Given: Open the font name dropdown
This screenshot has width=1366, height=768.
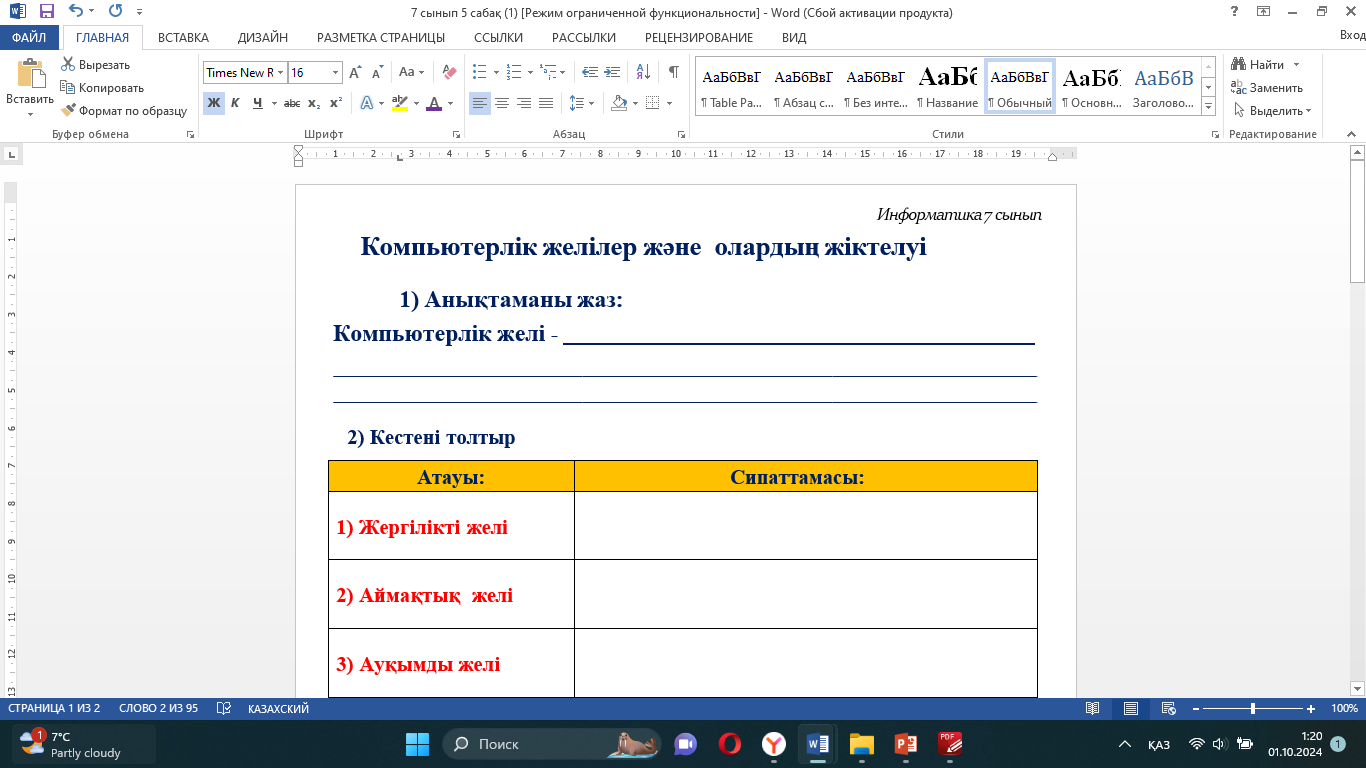Looking at the screenshot, I should click(x=281, y=73).
